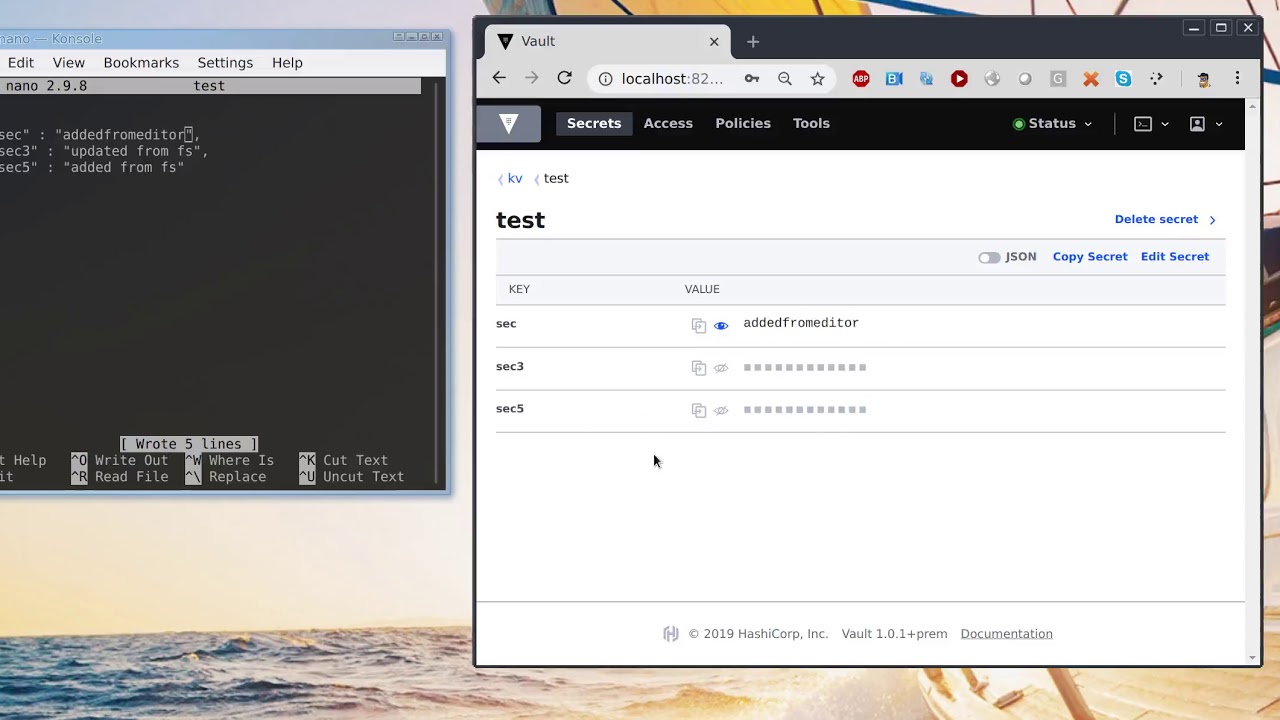Expand the Status dropdown
This screenshot has height=720, width=1280.
[1052, 123]
